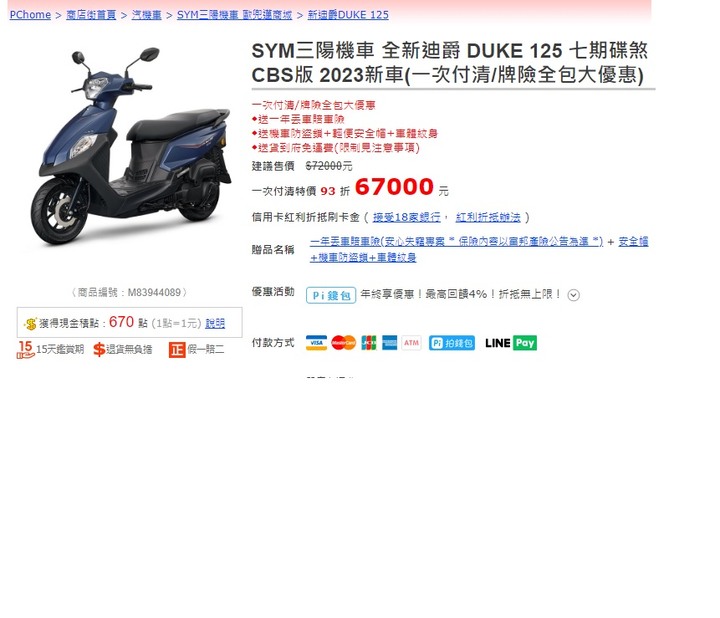Click the ATM payment icon
Image resolution: width=720 pixels, height=618 pixels.
[411, 343]
